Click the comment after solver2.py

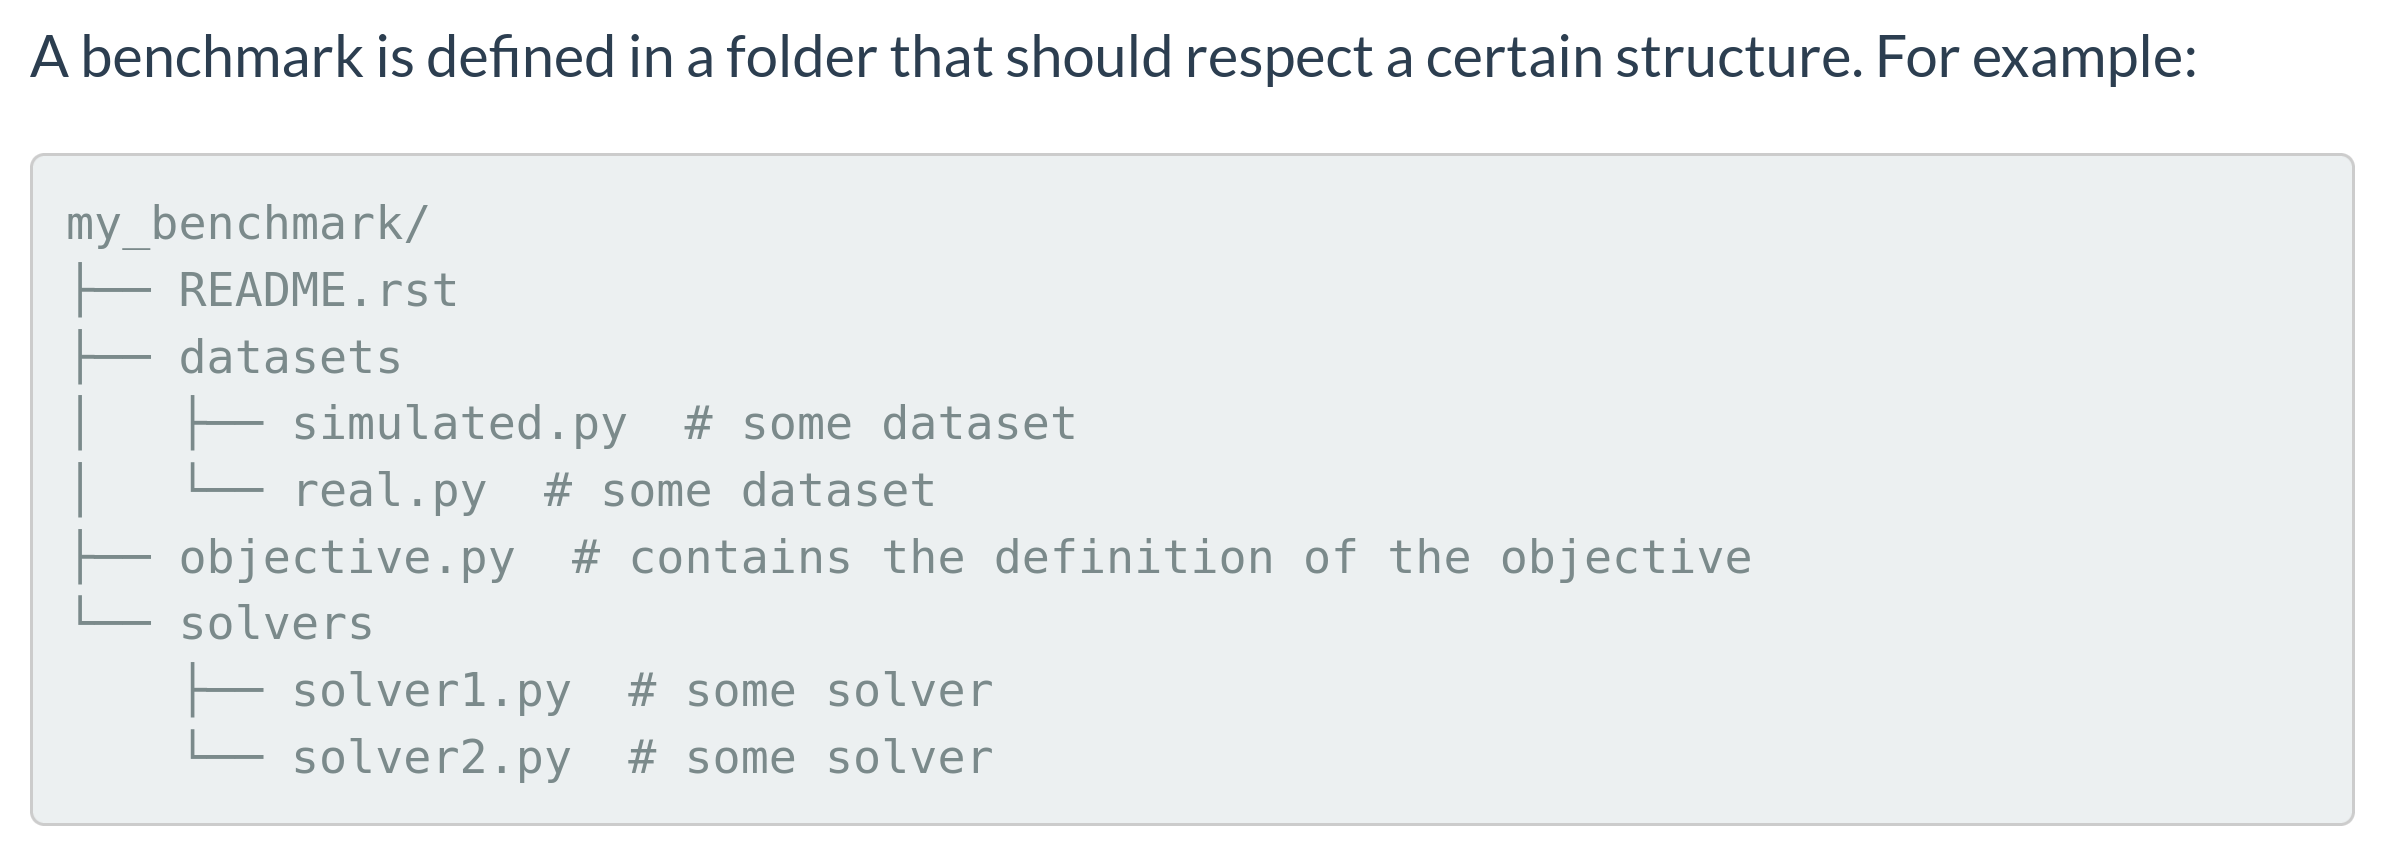pos(810,758)
